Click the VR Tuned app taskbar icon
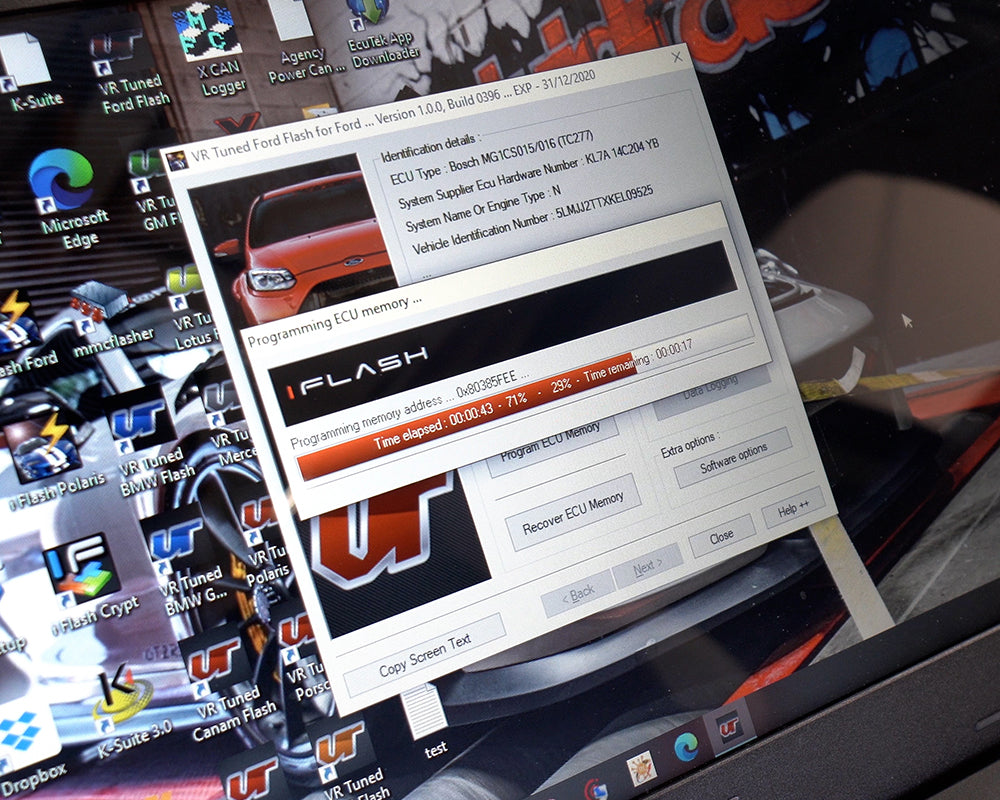Image resolution: width=1000 pixels, height=800 pixels. point(729,727)
